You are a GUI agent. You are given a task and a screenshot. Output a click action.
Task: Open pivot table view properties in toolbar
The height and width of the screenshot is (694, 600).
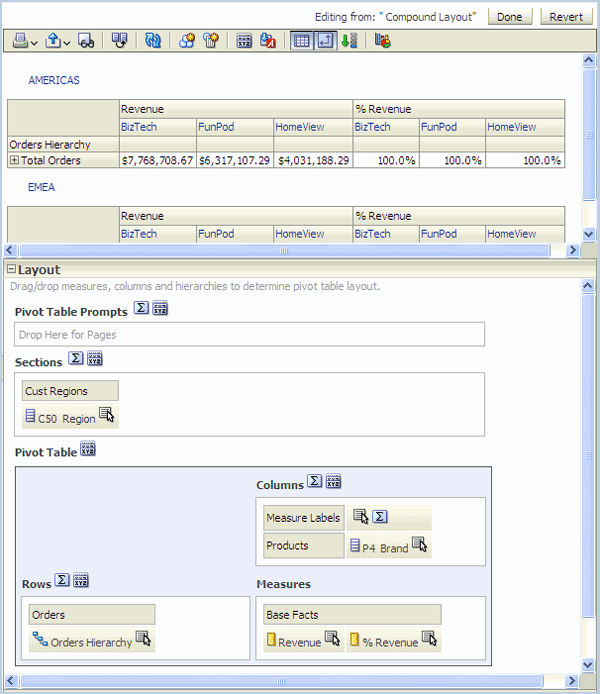pyautogui.click(x=244, y=41)
